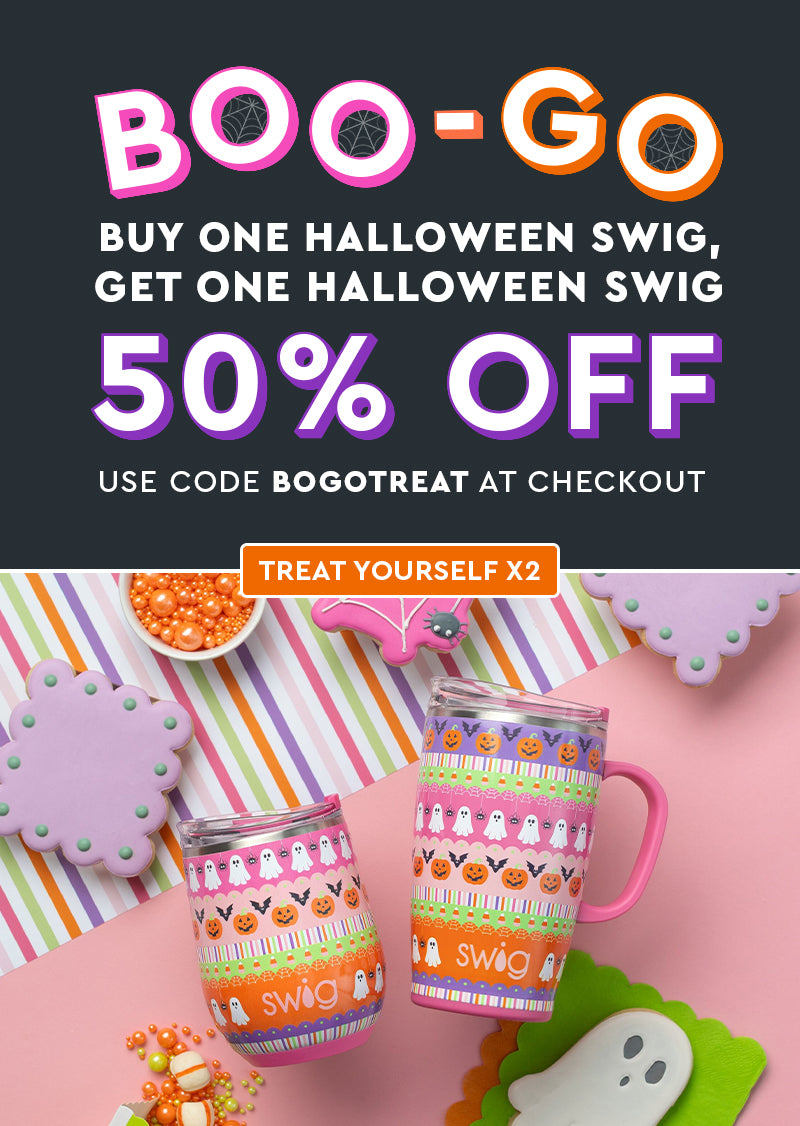Select the 50% OFF offer text

click(406, 386)
